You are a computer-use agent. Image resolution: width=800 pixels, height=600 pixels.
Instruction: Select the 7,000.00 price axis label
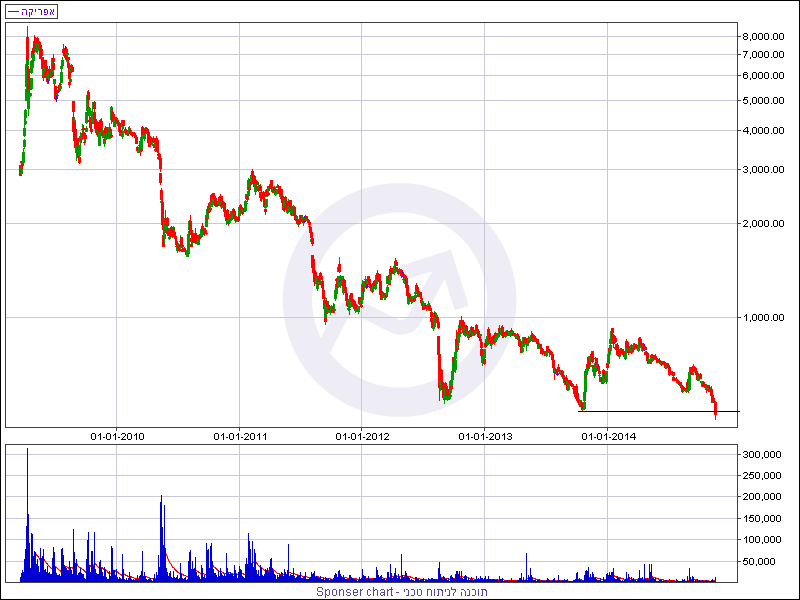coord(763,55)
